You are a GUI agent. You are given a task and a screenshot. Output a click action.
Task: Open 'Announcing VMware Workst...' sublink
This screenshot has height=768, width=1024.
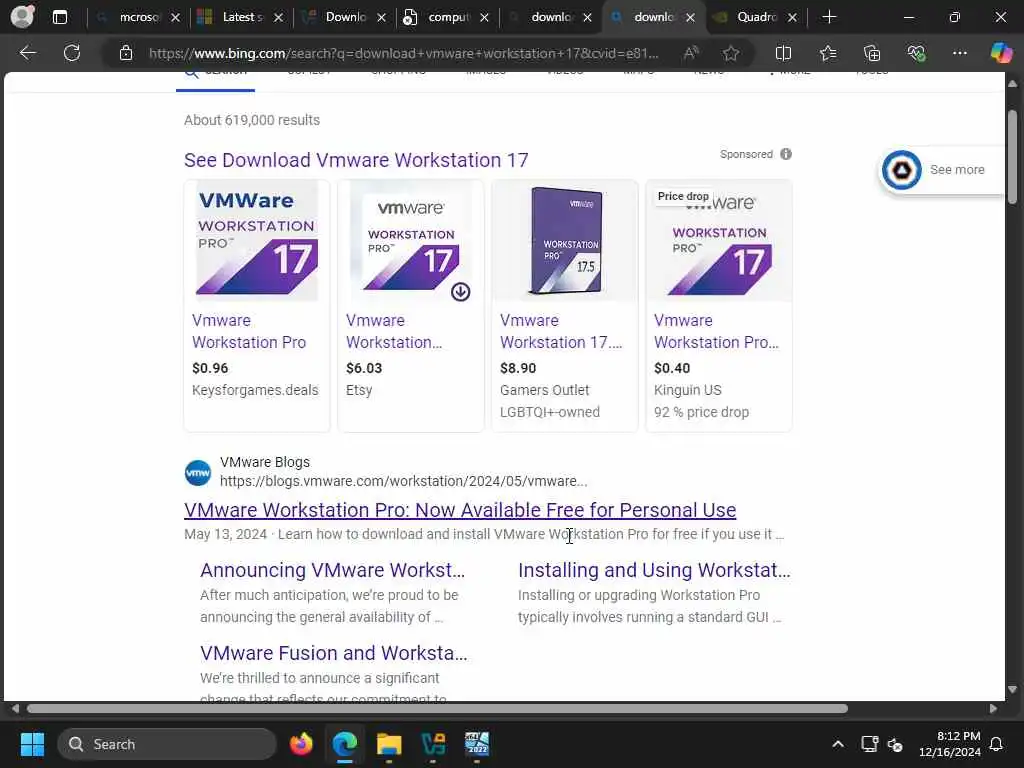click(x=332, y=570)
